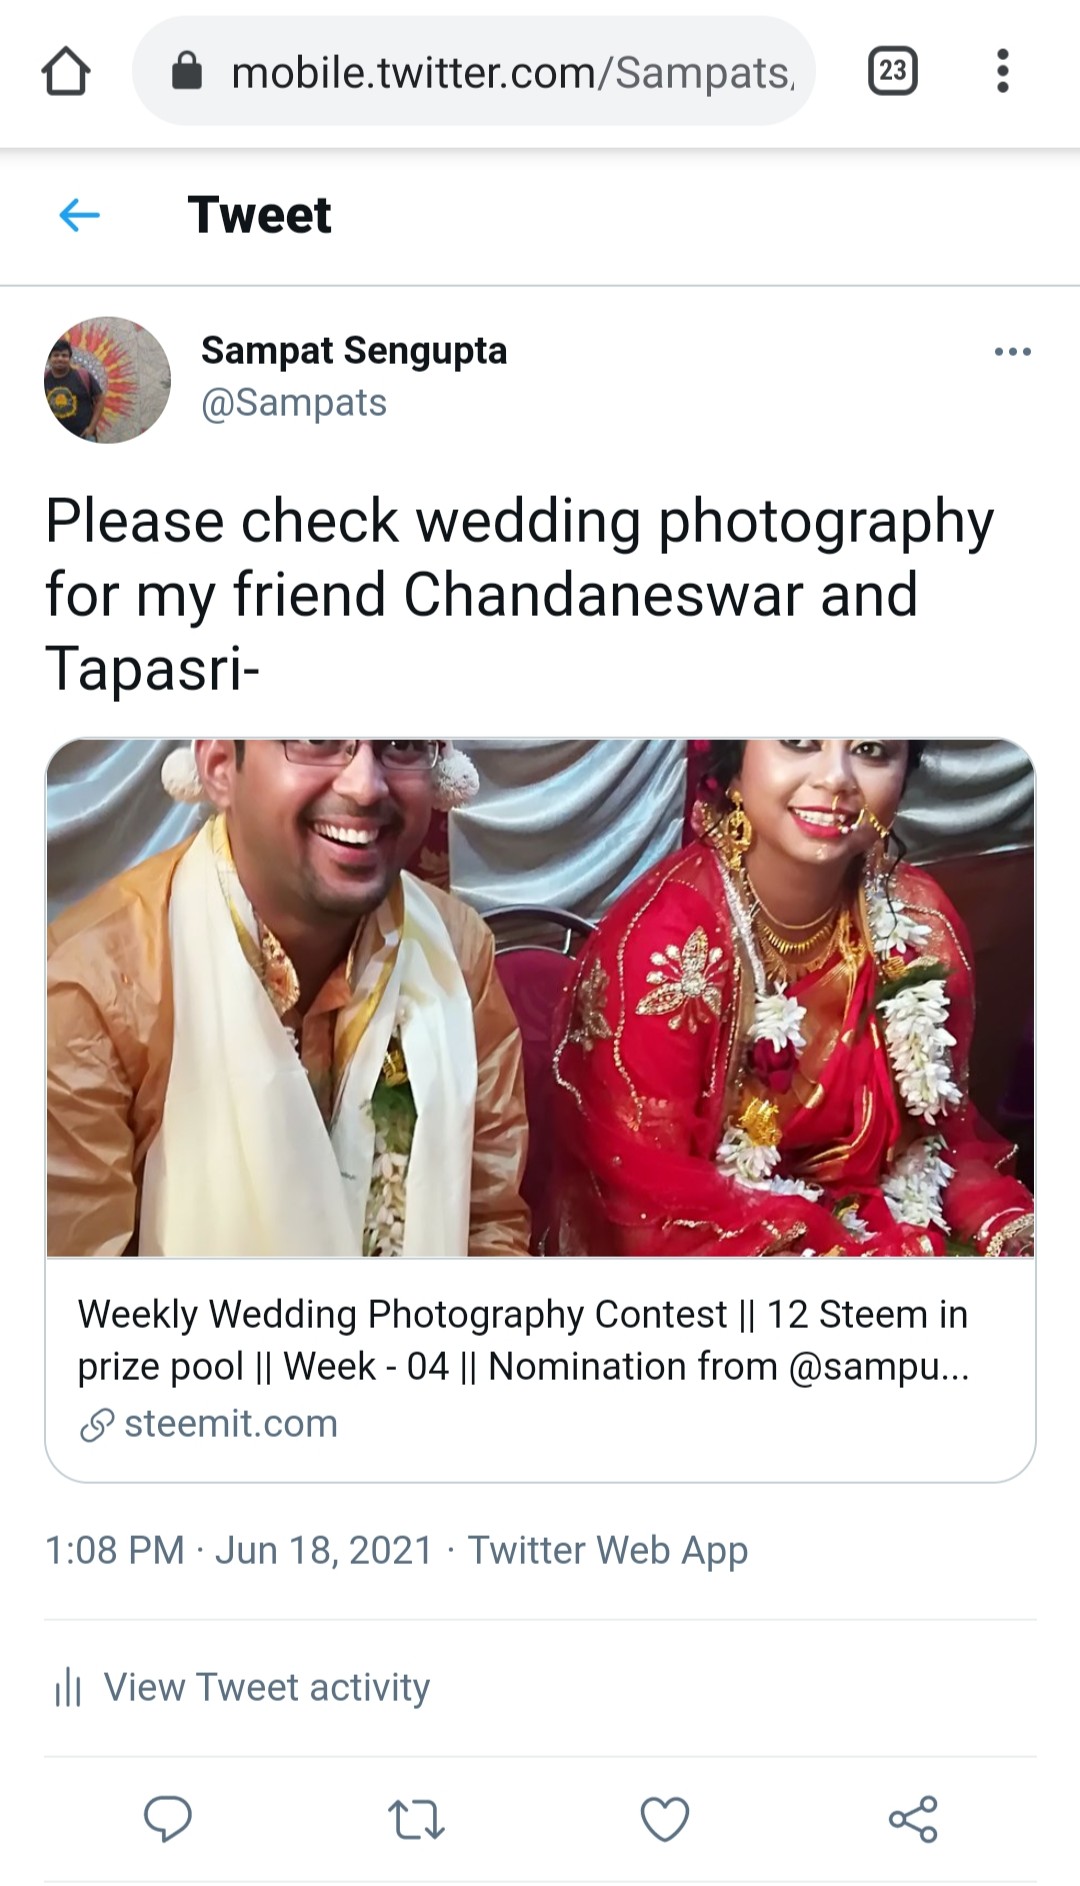This screenshot has height=1886, width=1080.
Task: Click the steemit.com link domain
Action: [231, 1423]
